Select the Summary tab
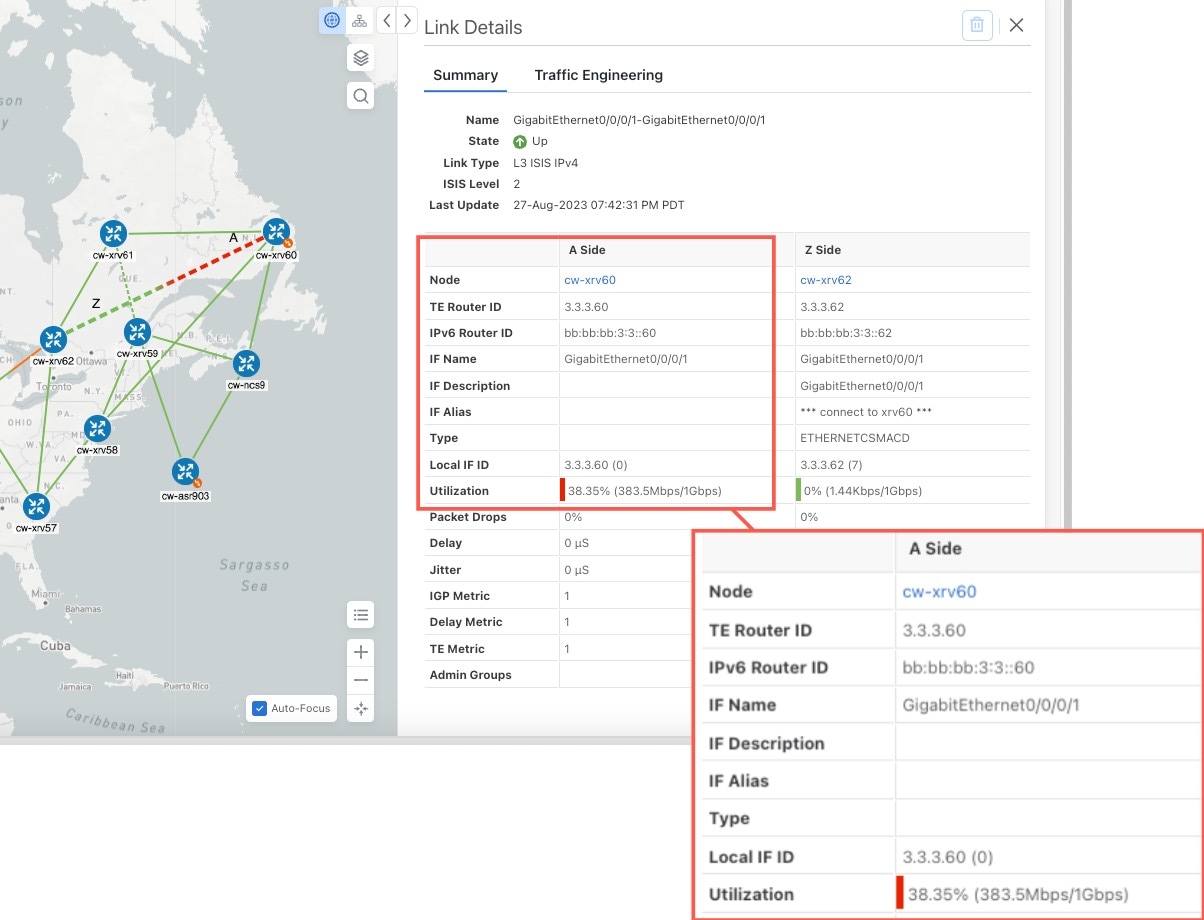The height and width of the screenshot is (920, 1204). 465,75
